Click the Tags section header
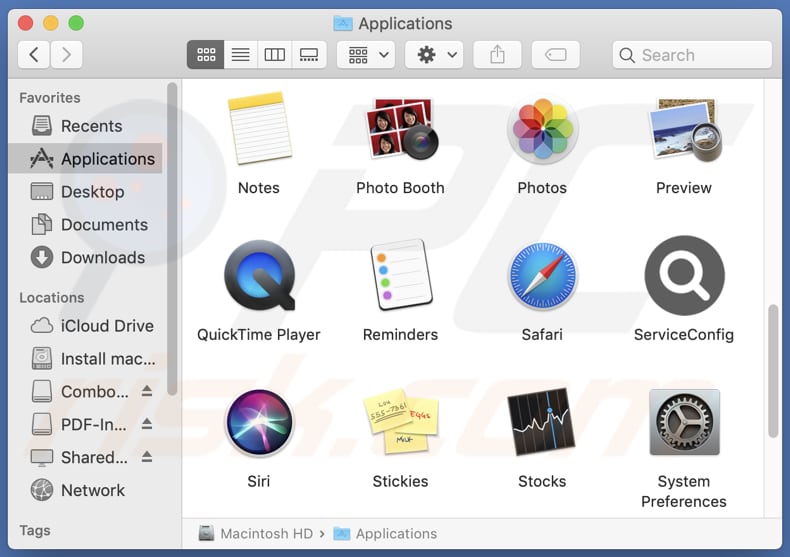The image size is (790, 557). [x=35, y=530]
